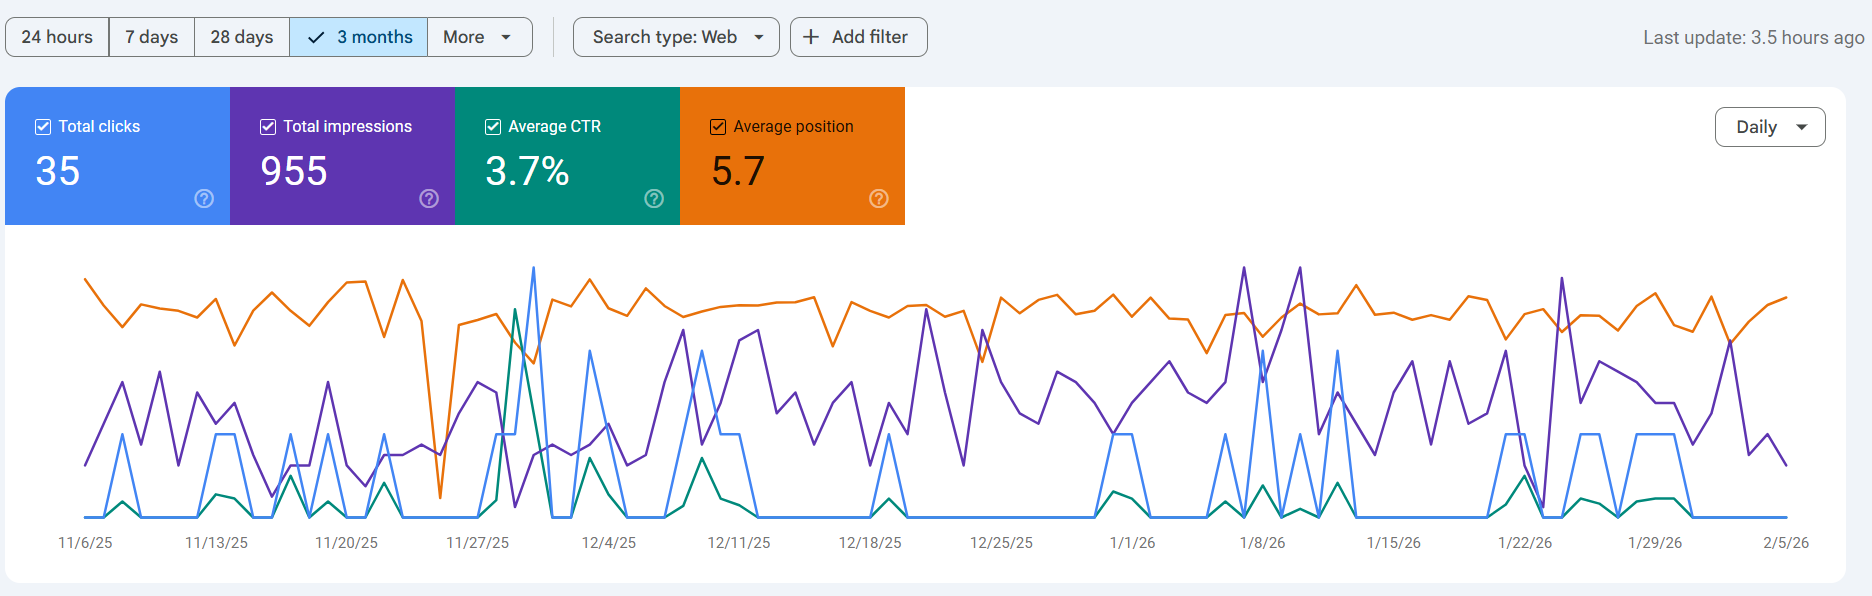Select the 24 hours date range
This screenshot has height=596, width=1872.
click(57, 37)
